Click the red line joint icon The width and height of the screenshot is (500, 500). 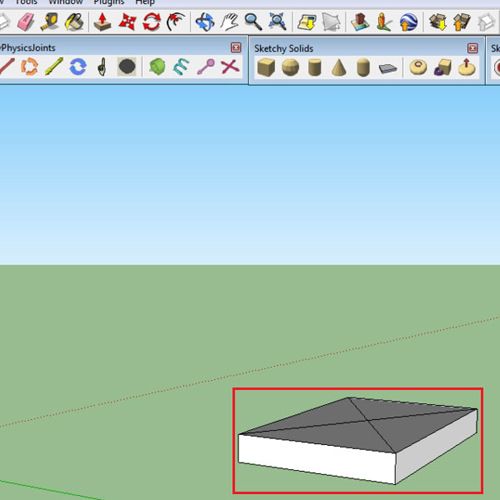pos(7,66)
